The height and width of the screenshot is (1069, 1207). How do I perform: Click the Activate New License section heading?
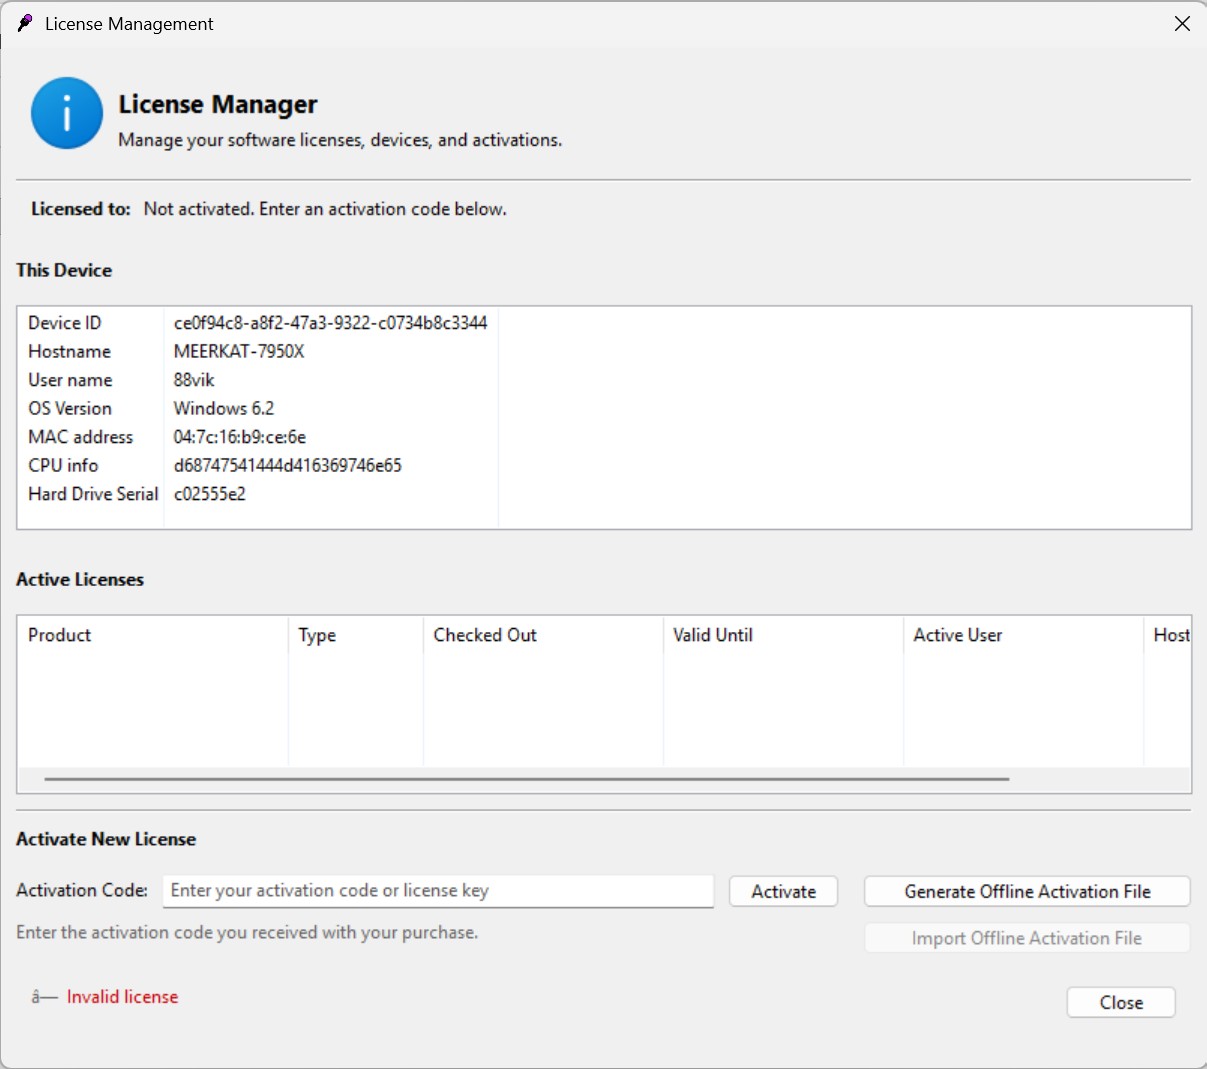(106, 839)
